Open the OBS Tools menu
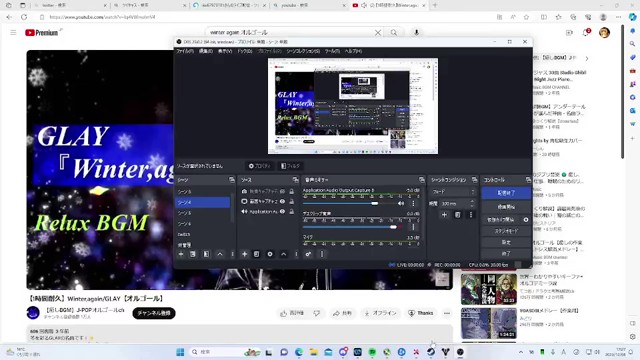 (x=332, y=51)
